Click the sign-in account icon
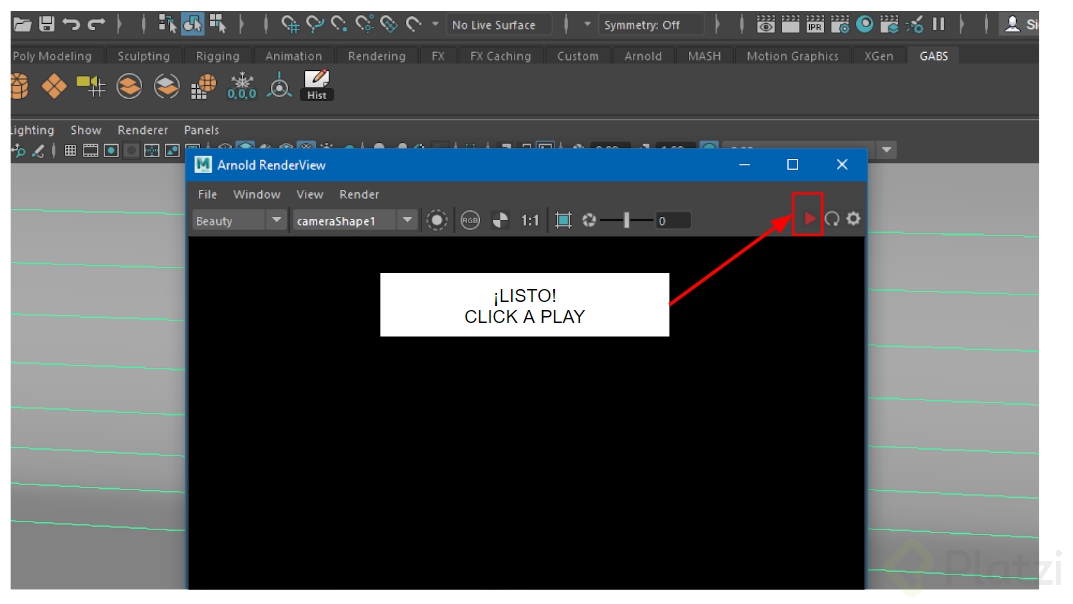Viewport: 1073px width, 604px height. pos(1012,25)
